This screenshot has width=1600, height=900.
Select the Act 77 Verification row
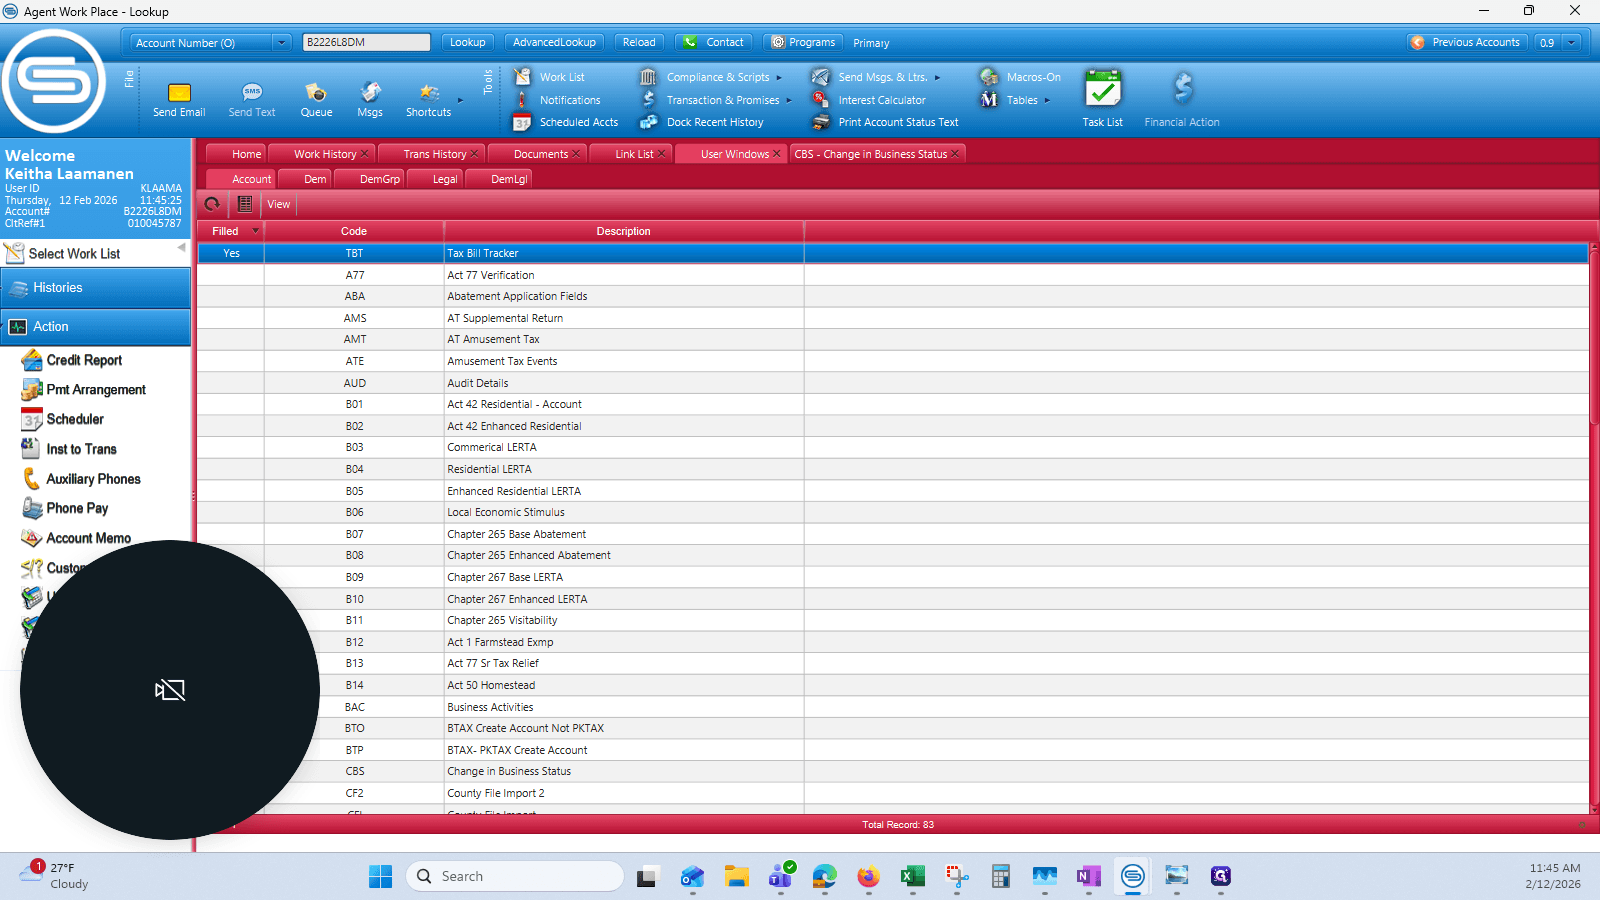(893, 275)
